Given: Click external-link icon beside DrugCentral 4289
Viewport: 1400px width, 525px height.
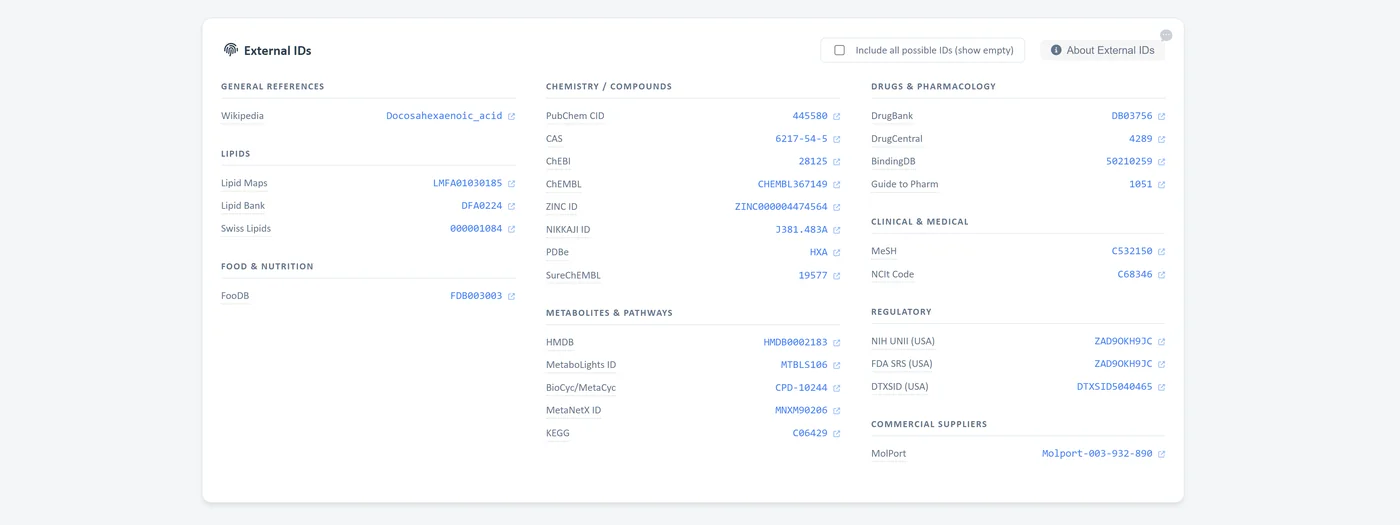Looking at the screenshot, I should (x=1161, y=140).
